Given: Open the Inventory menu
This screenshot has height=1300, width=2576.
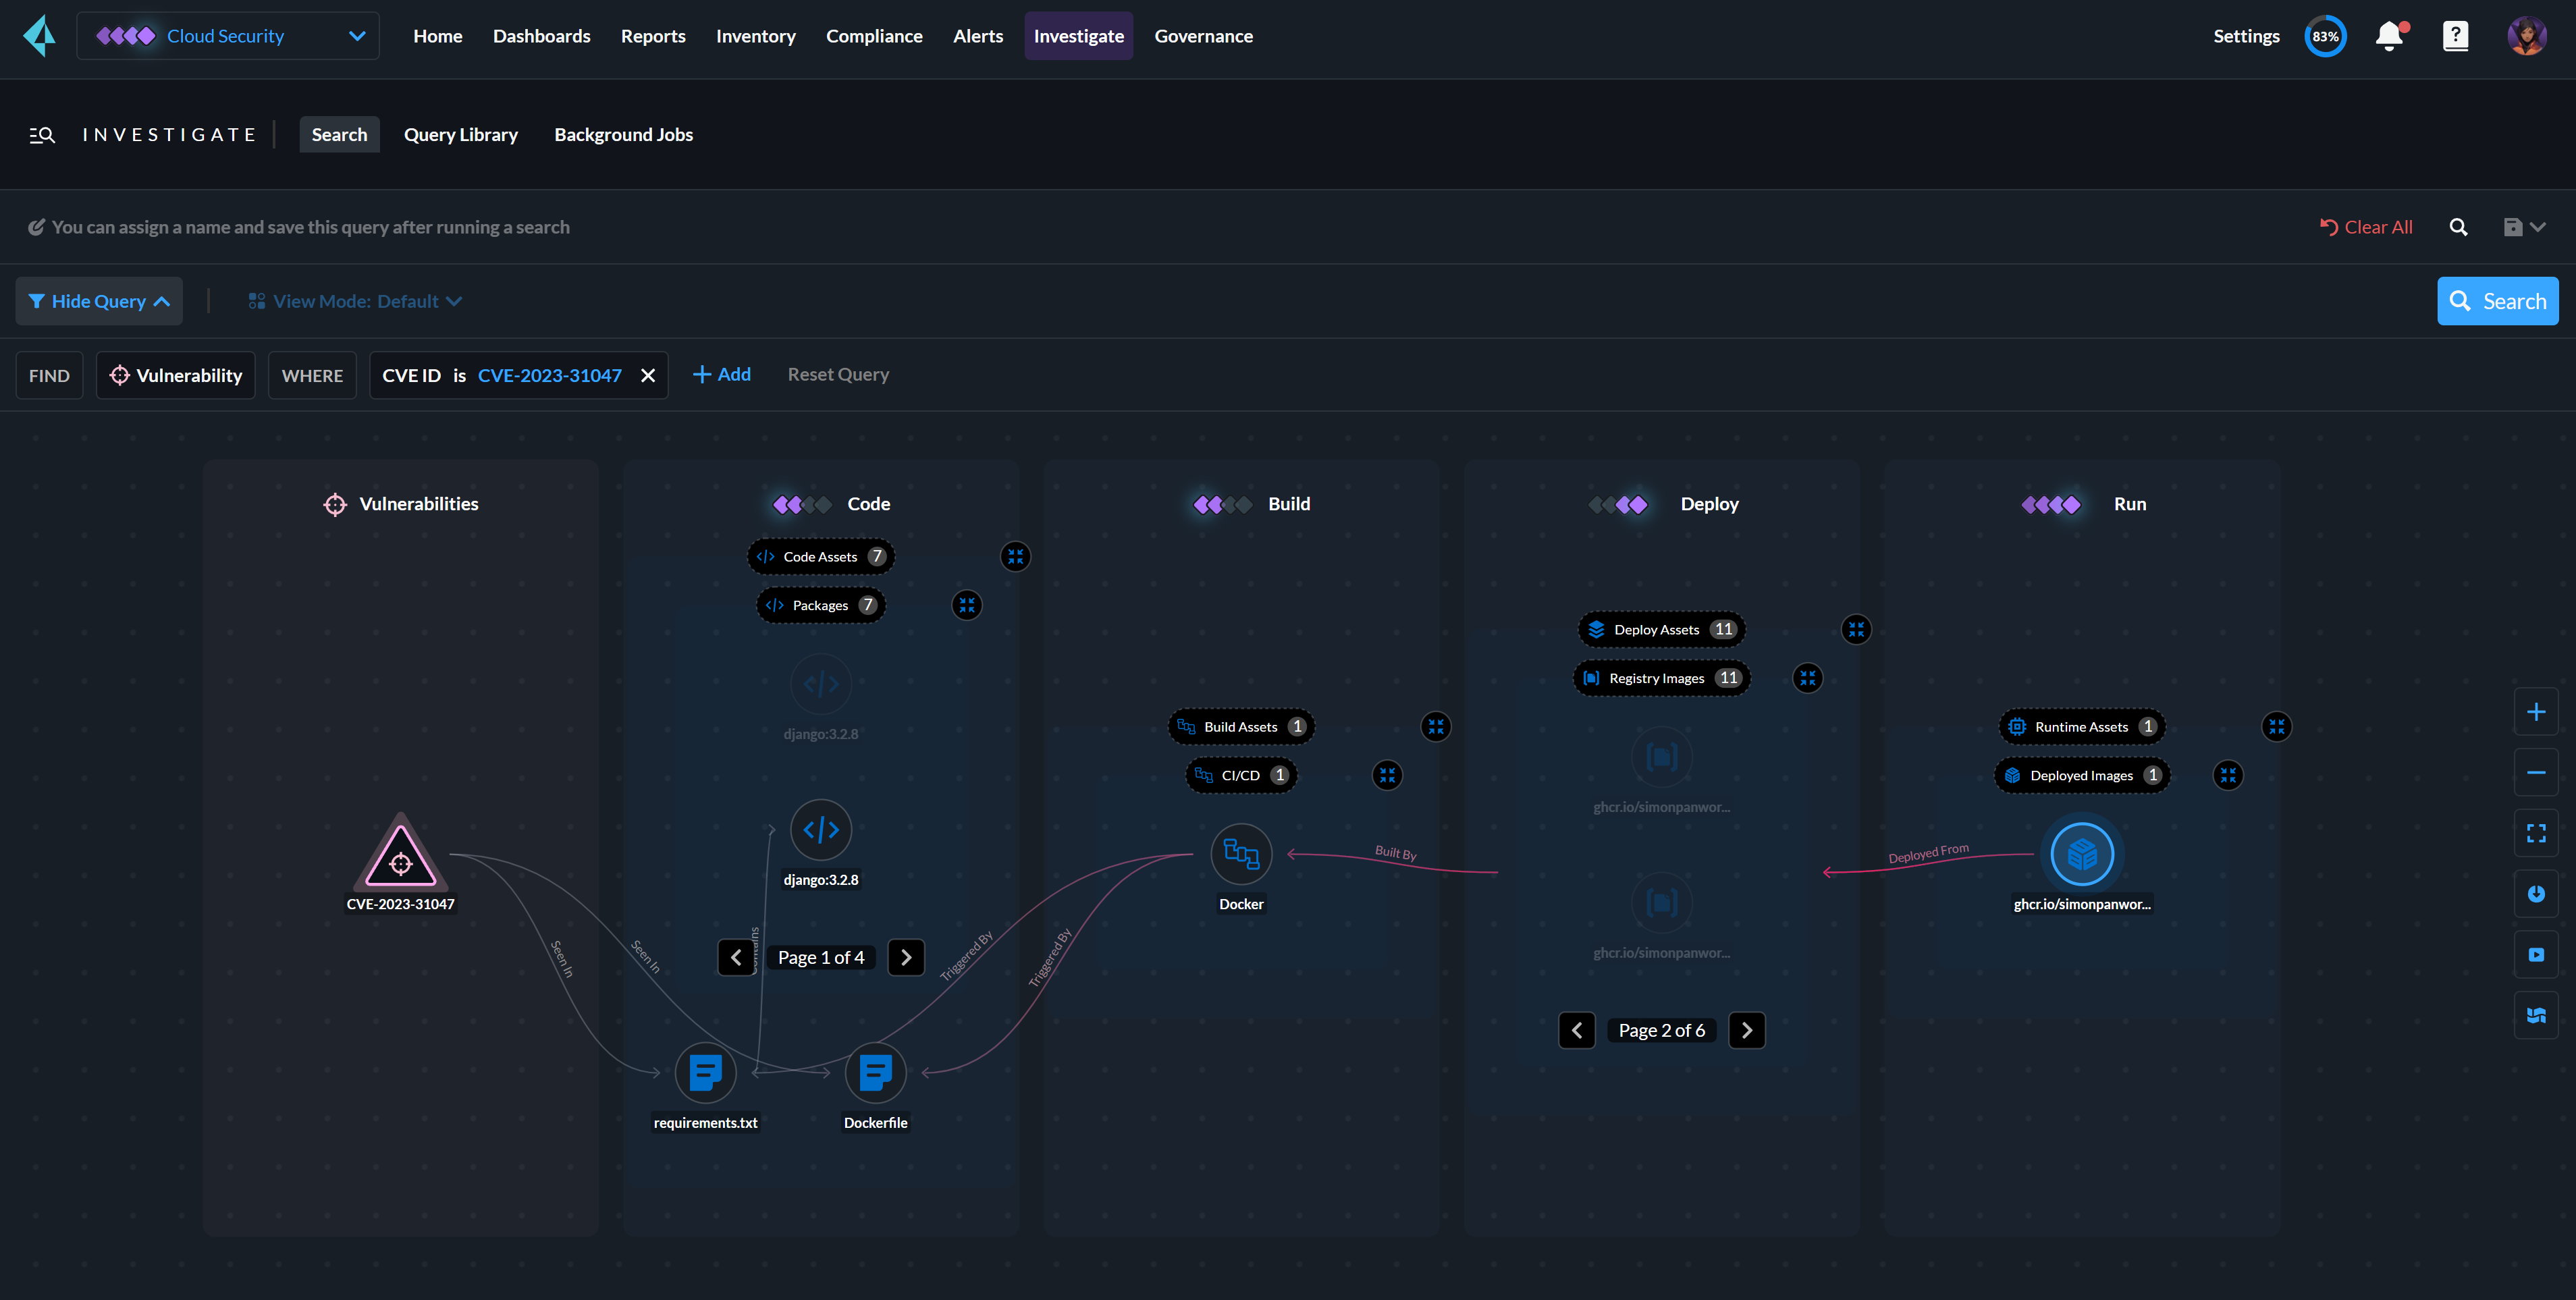Looking at the screenshot, I should (x=756, y=36).
